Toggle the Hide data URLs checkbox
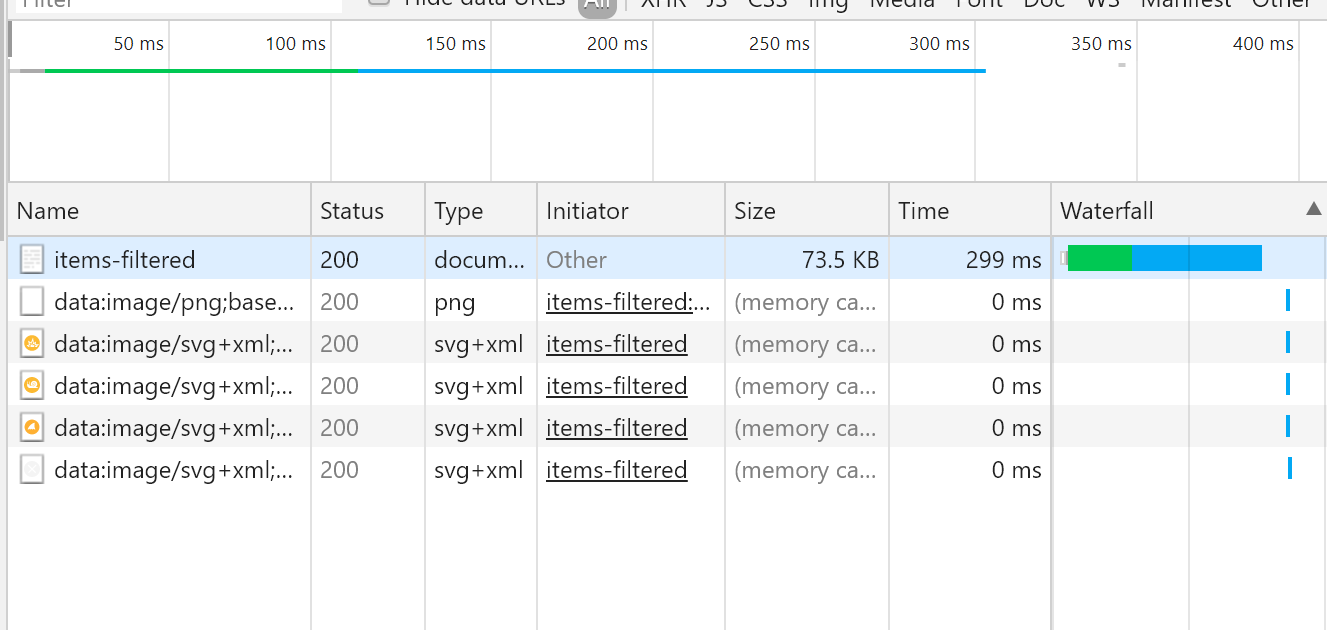 tap(378, 2)
